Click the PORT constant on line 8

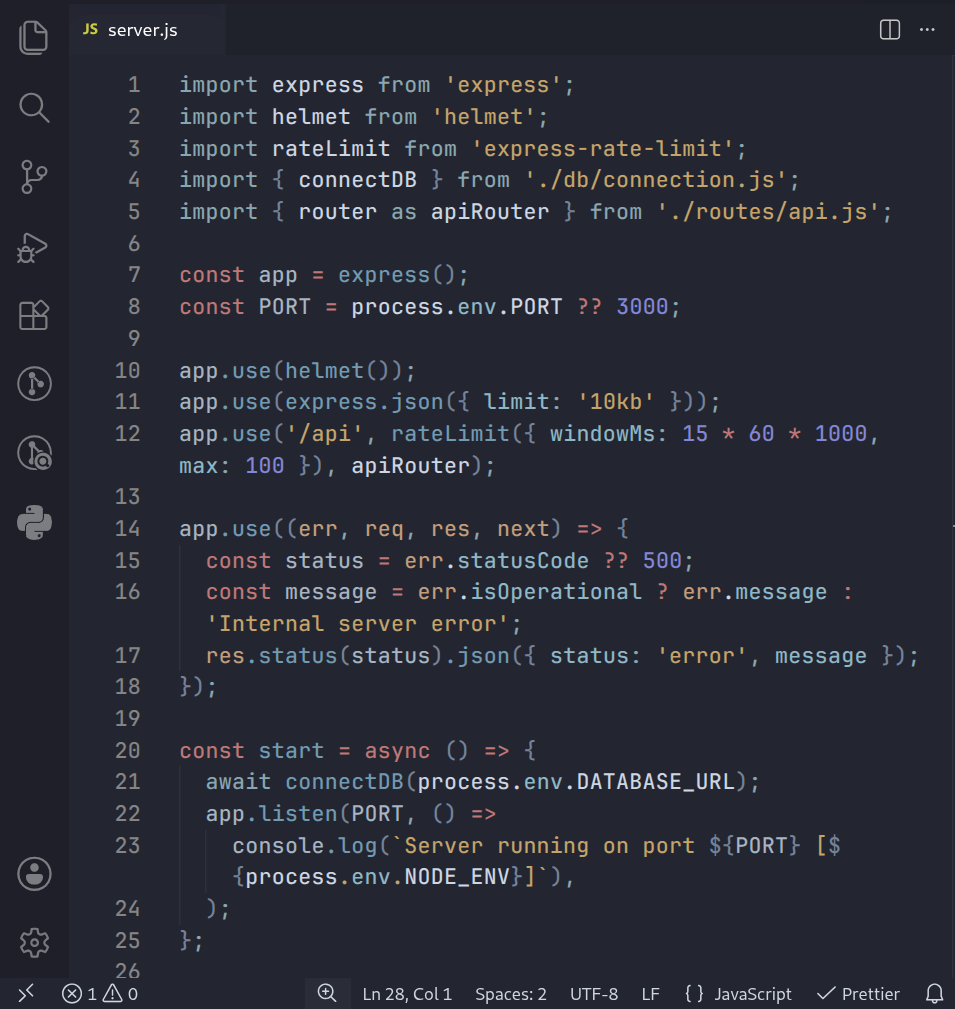(x=284, y=307)
